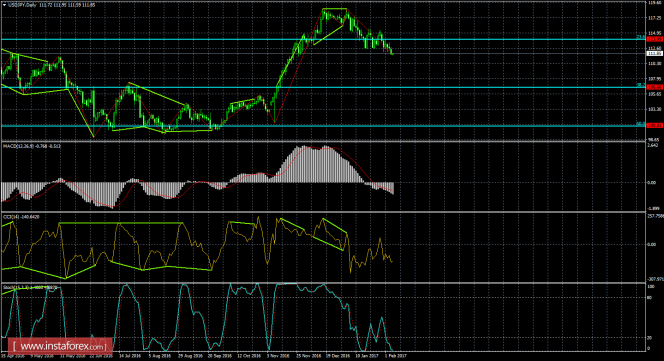Click the 19 Dec 2016 date marker

pyautogui.click(x=339, y=356)
